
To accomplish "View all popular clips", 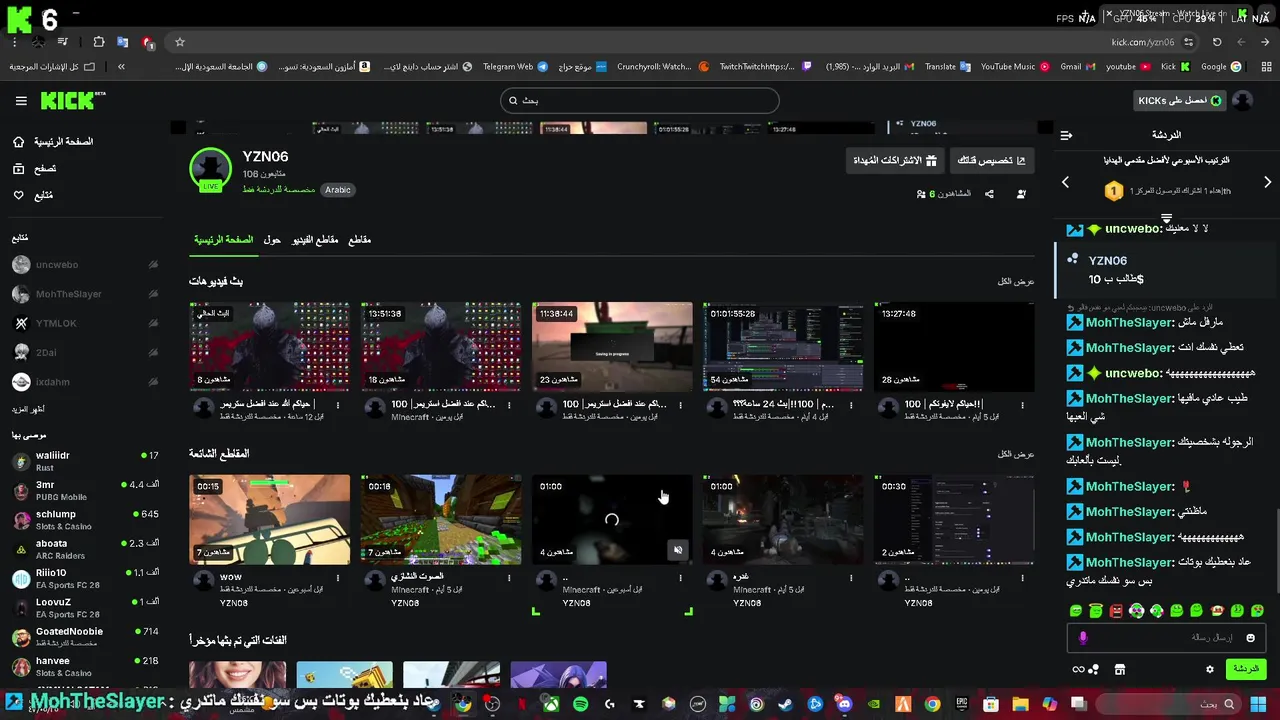I will pos(1016,454).
